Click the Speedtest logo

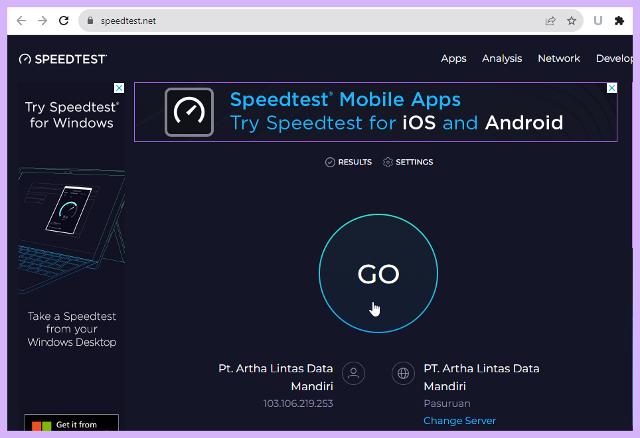pos(63,59)
